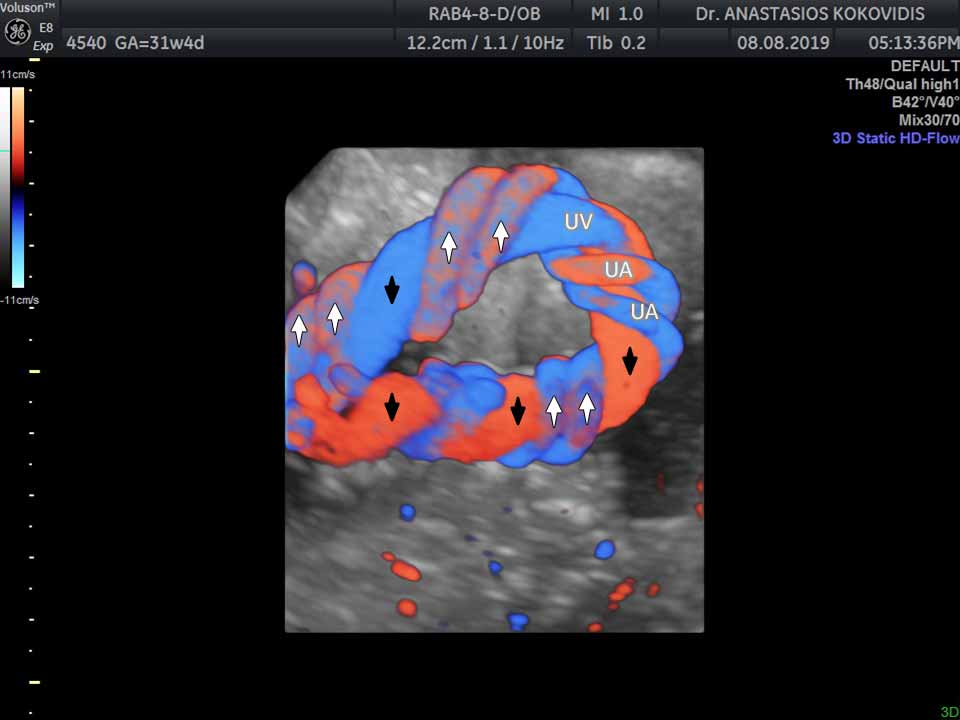960x720 pixels.
Task: Click the 'DEFAULT' preset label
Action: tap(924, 66)
